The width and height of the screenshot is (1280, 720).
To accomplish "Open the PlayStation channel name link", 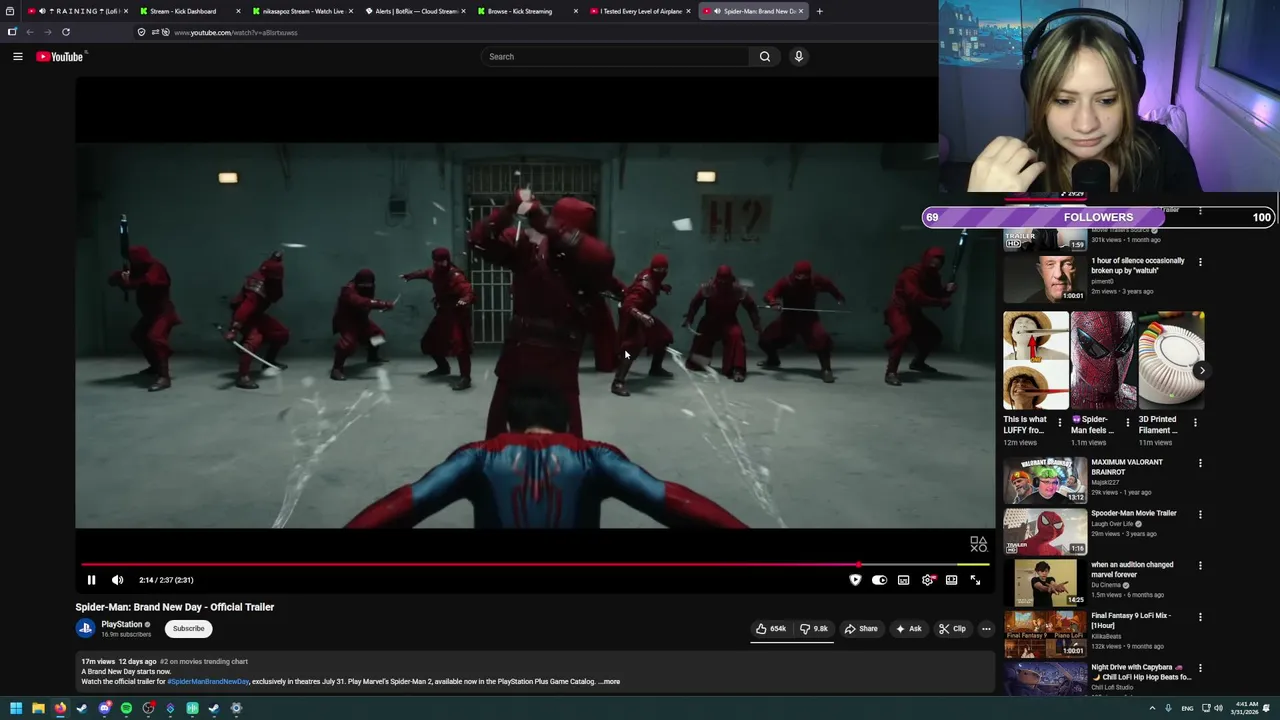I will (122, 625).
